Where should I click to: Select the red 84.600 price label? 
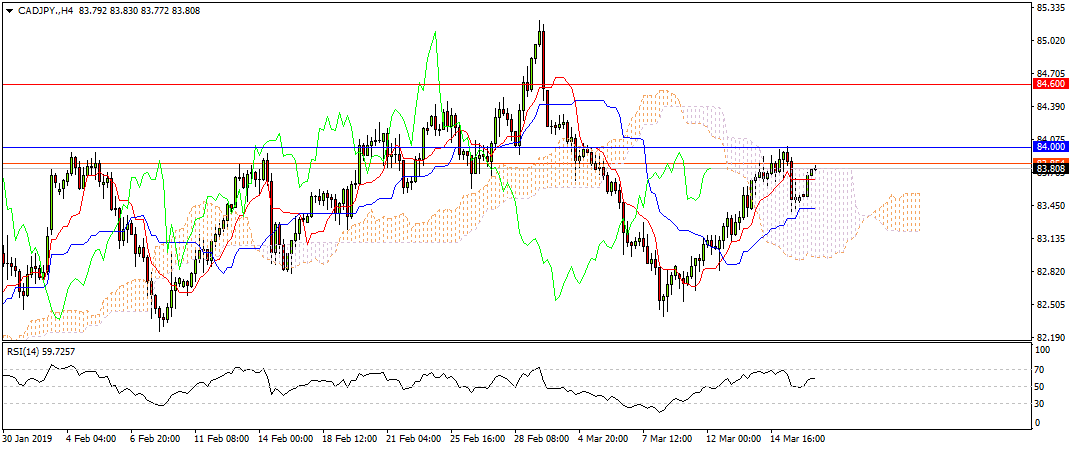coord(1048,85)
